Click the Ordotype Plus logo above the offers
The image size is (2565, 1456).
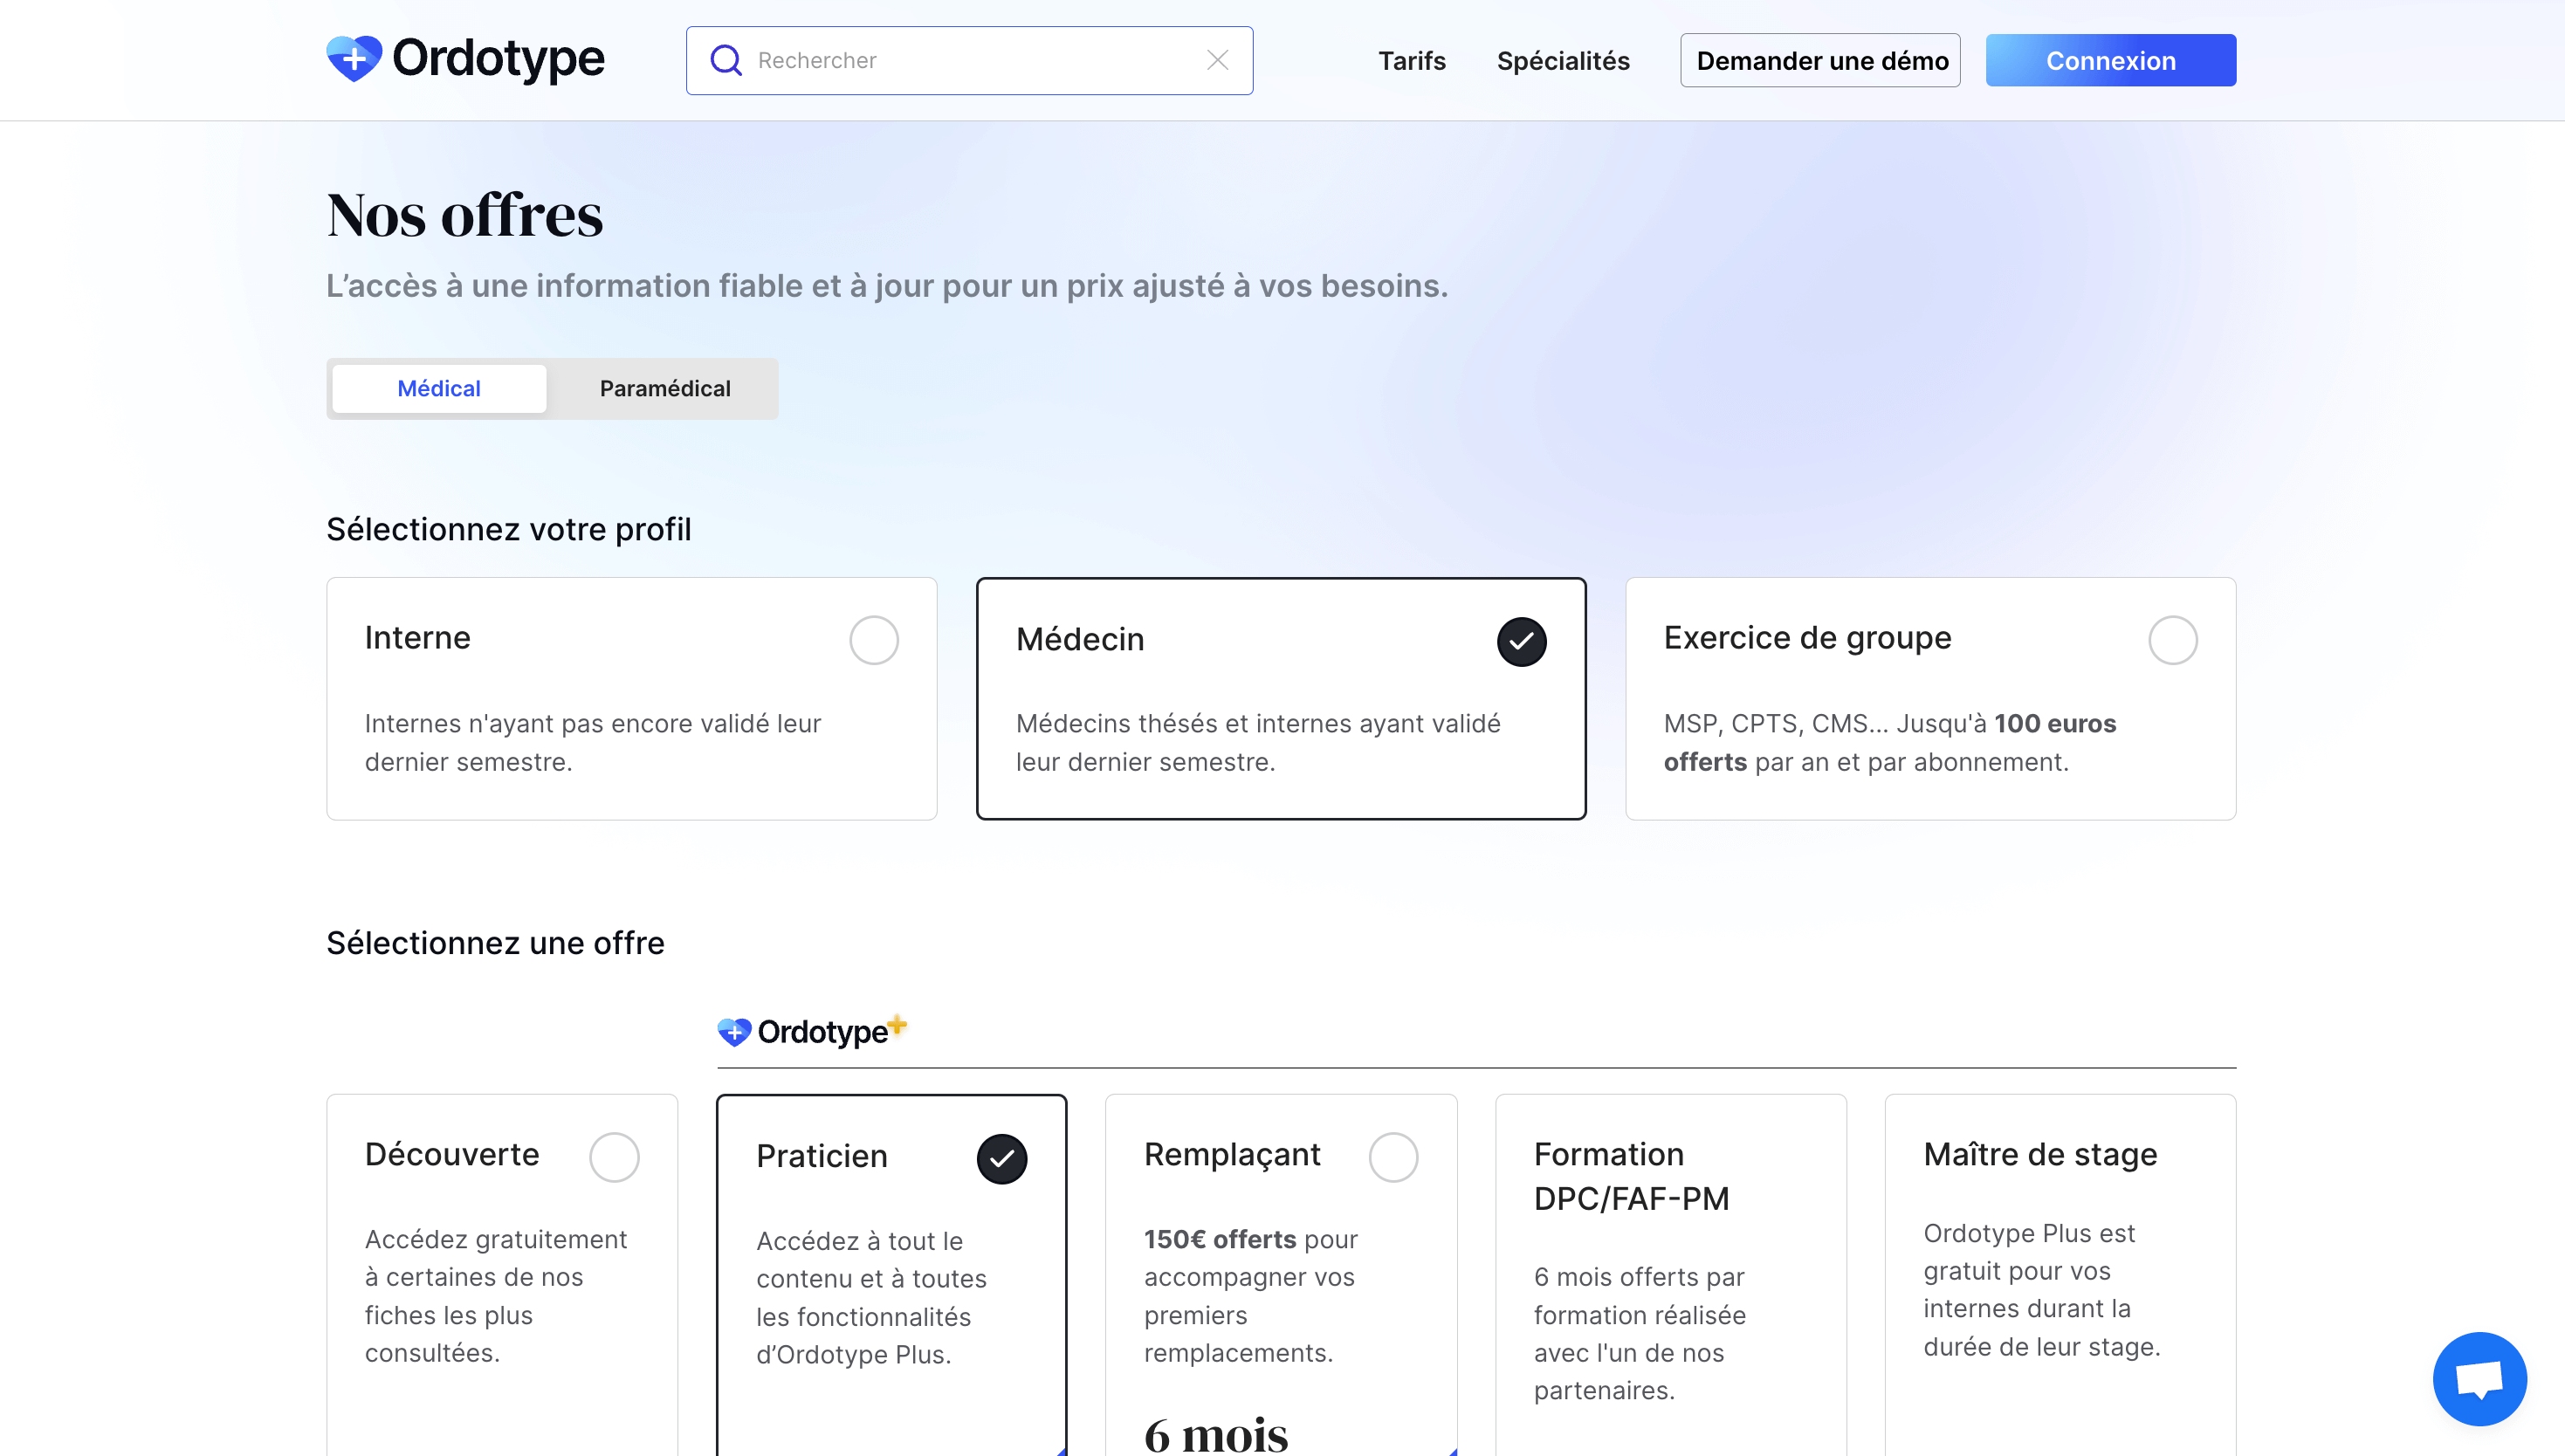812,1031
